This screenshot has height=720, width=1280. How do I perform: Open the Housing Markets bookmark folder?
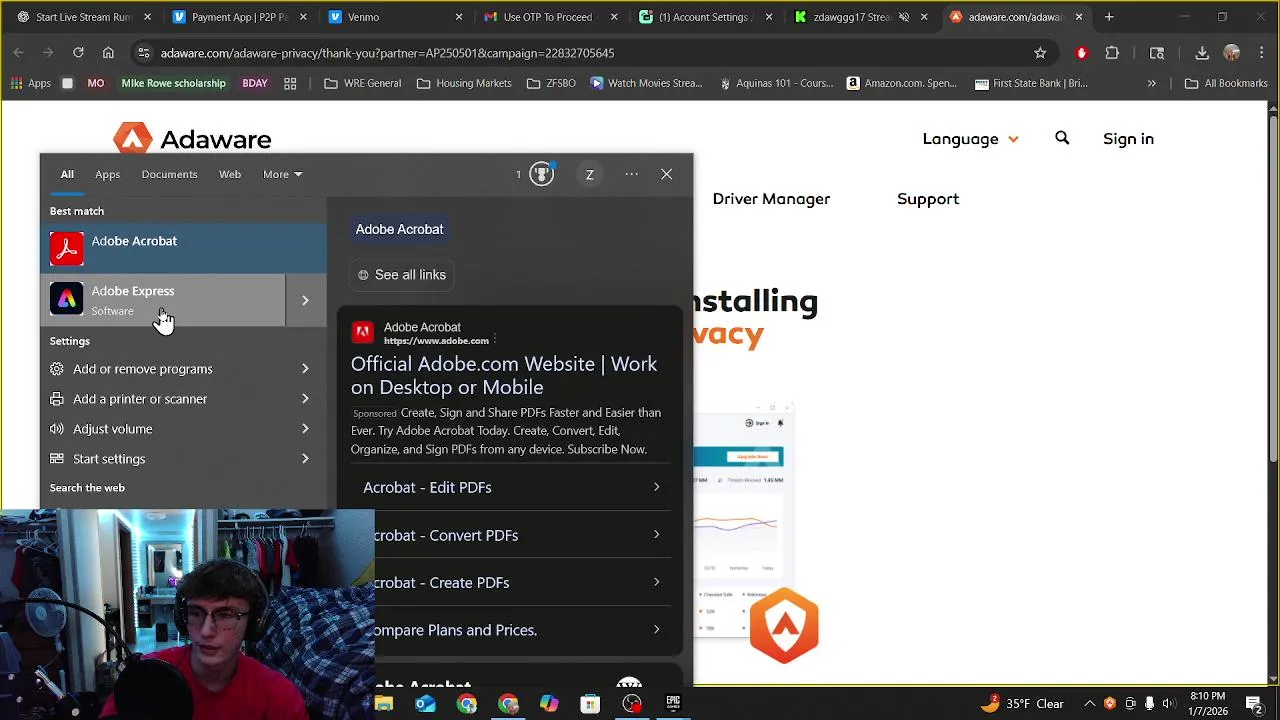[464, 83]
